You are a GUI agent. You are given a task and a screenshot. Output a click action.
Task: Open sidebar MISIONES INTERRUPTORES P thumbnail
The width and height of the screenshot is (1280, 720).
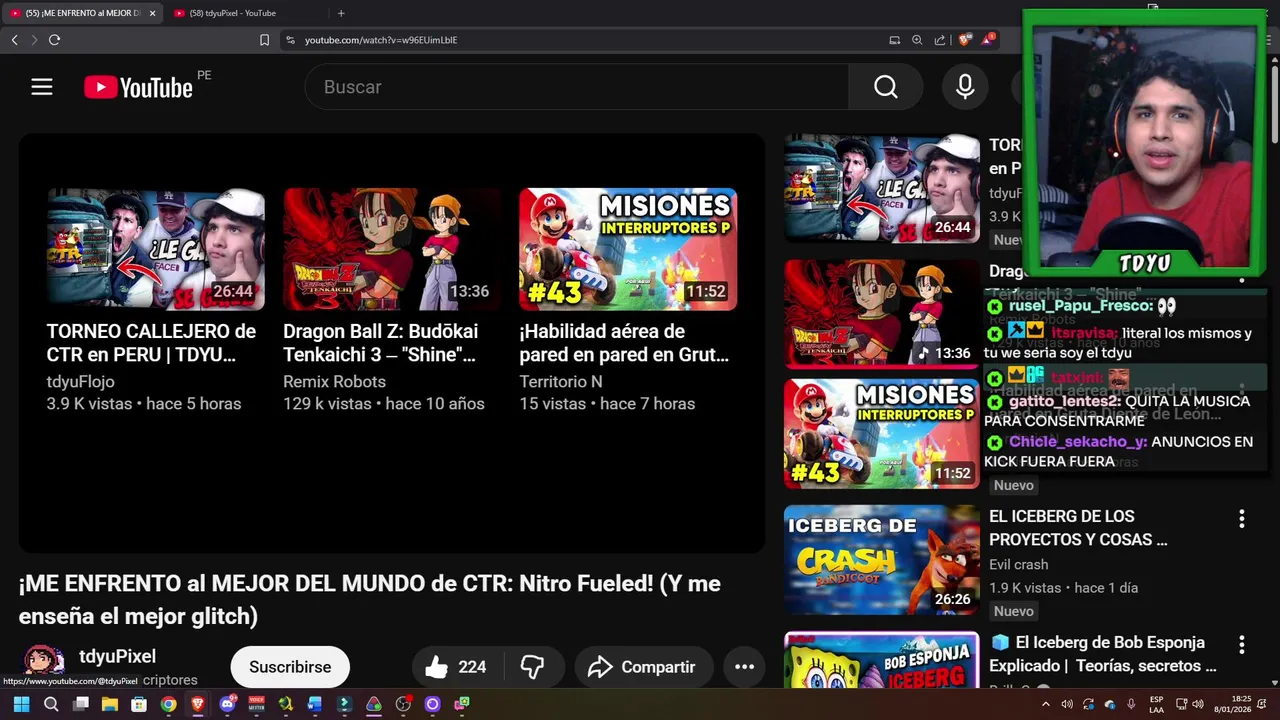pos(882,434)
